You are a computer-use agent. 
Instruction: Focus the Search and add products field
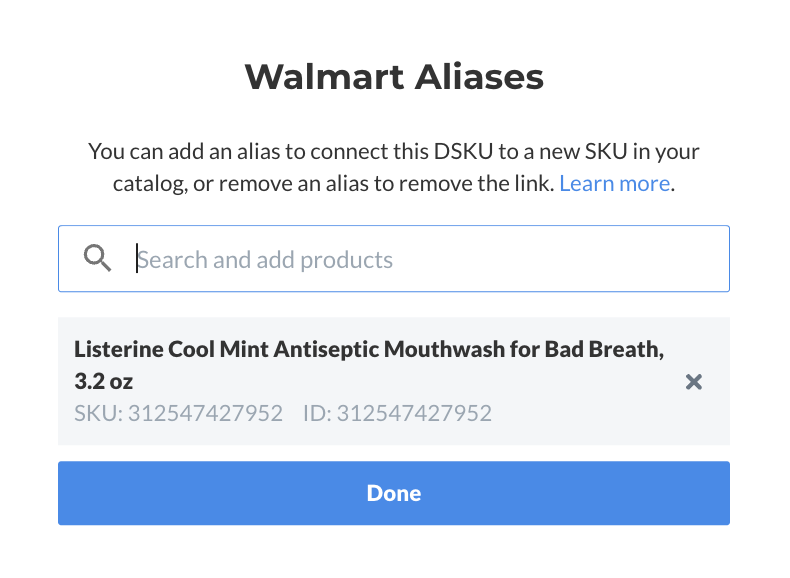[394, 259]
